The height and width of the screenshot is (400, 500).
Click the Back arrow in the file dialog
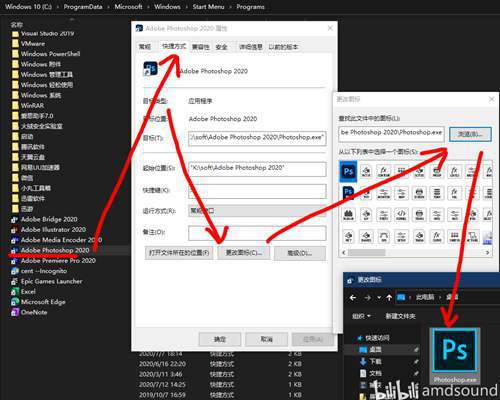click(353, 297)
